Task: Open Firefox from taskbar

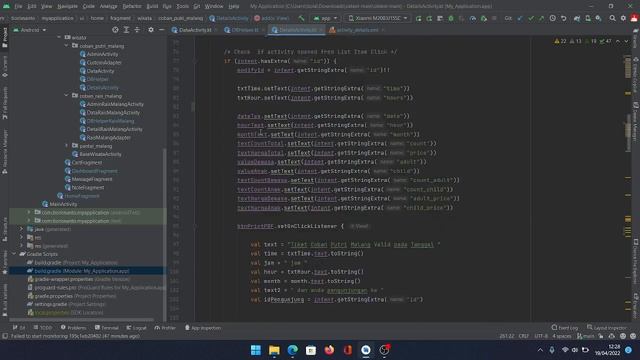Action: [329, 350]
